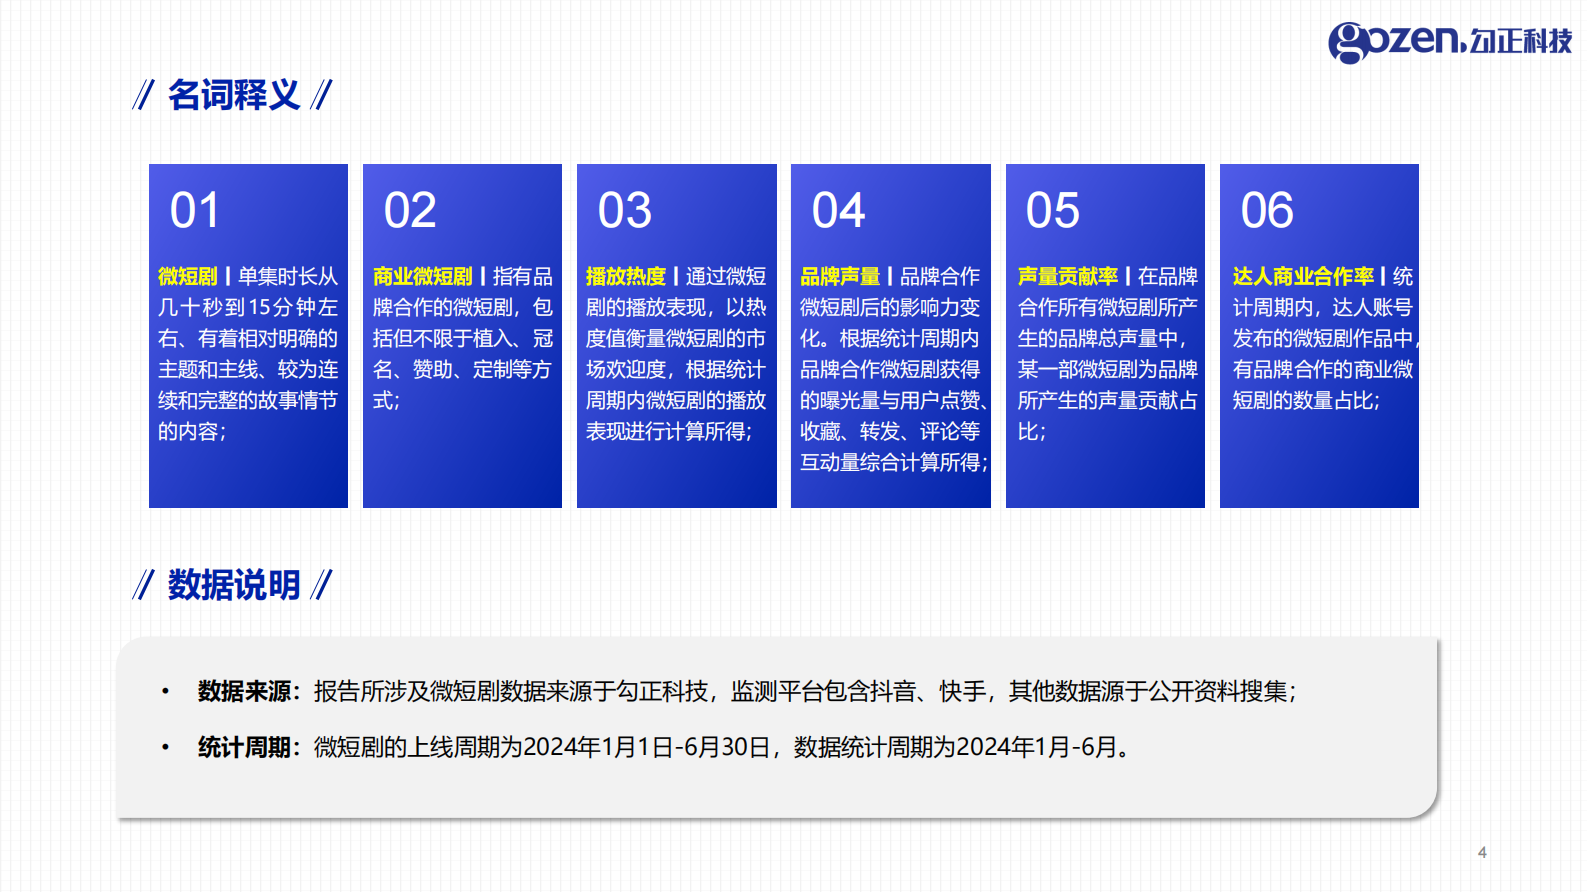Click the text 互动量综合计算所得 in card 04
The height and width of the screenshot is (892, 1587).
pyautogui.click(x=889, y=462)
